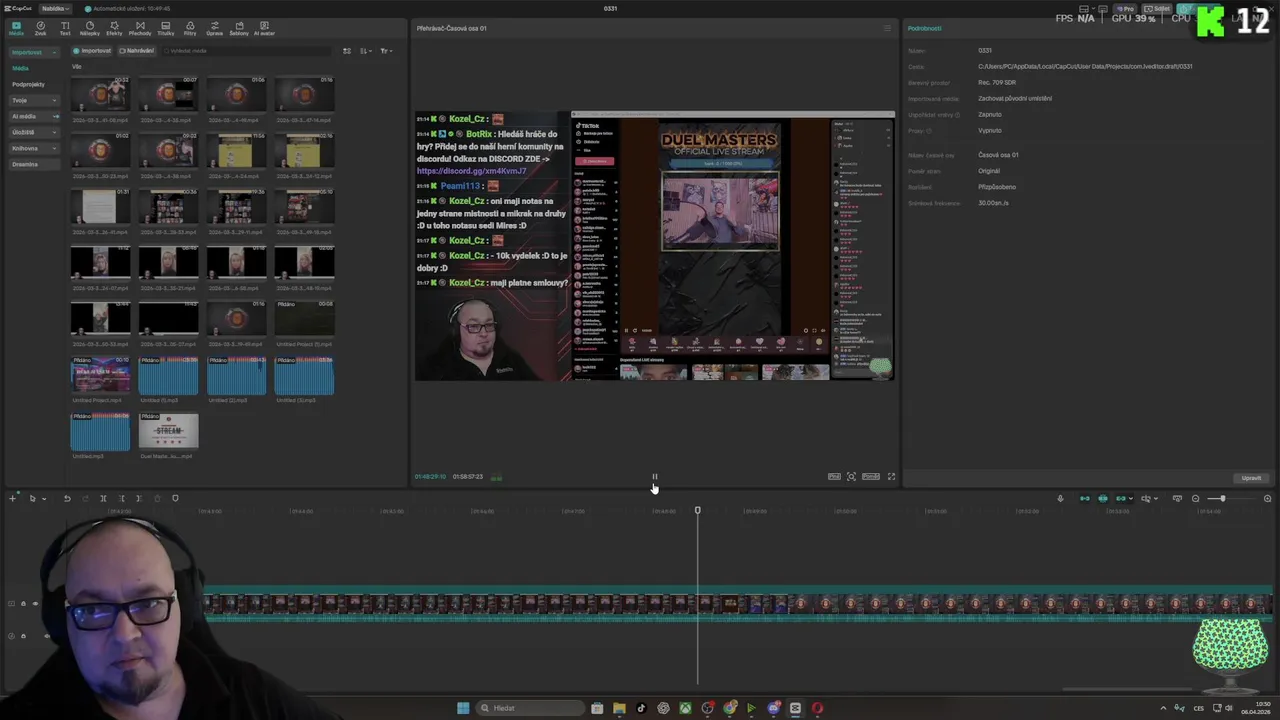
Task: Toggle main video track visibility eye
Action: tap(35, 603)
